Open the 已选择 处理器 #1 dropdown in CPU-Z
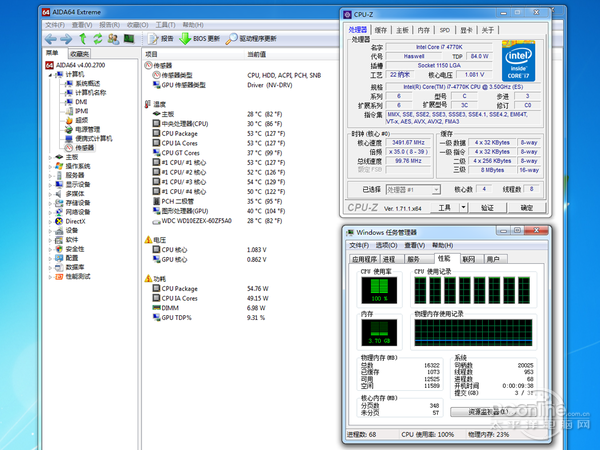Viewport: 600px width, 450px height. pyautogui.click(x=411, y=188)
